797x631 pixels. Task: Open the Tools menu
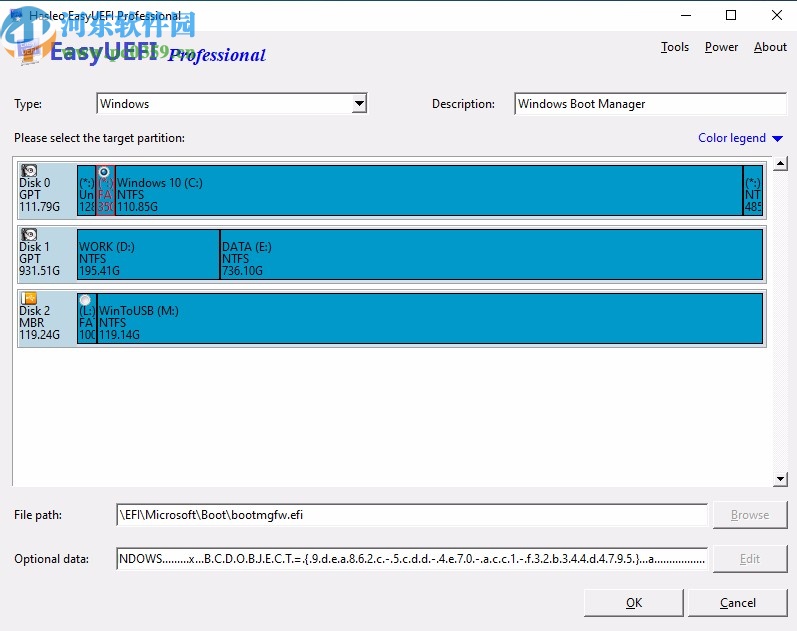[675, 47]
